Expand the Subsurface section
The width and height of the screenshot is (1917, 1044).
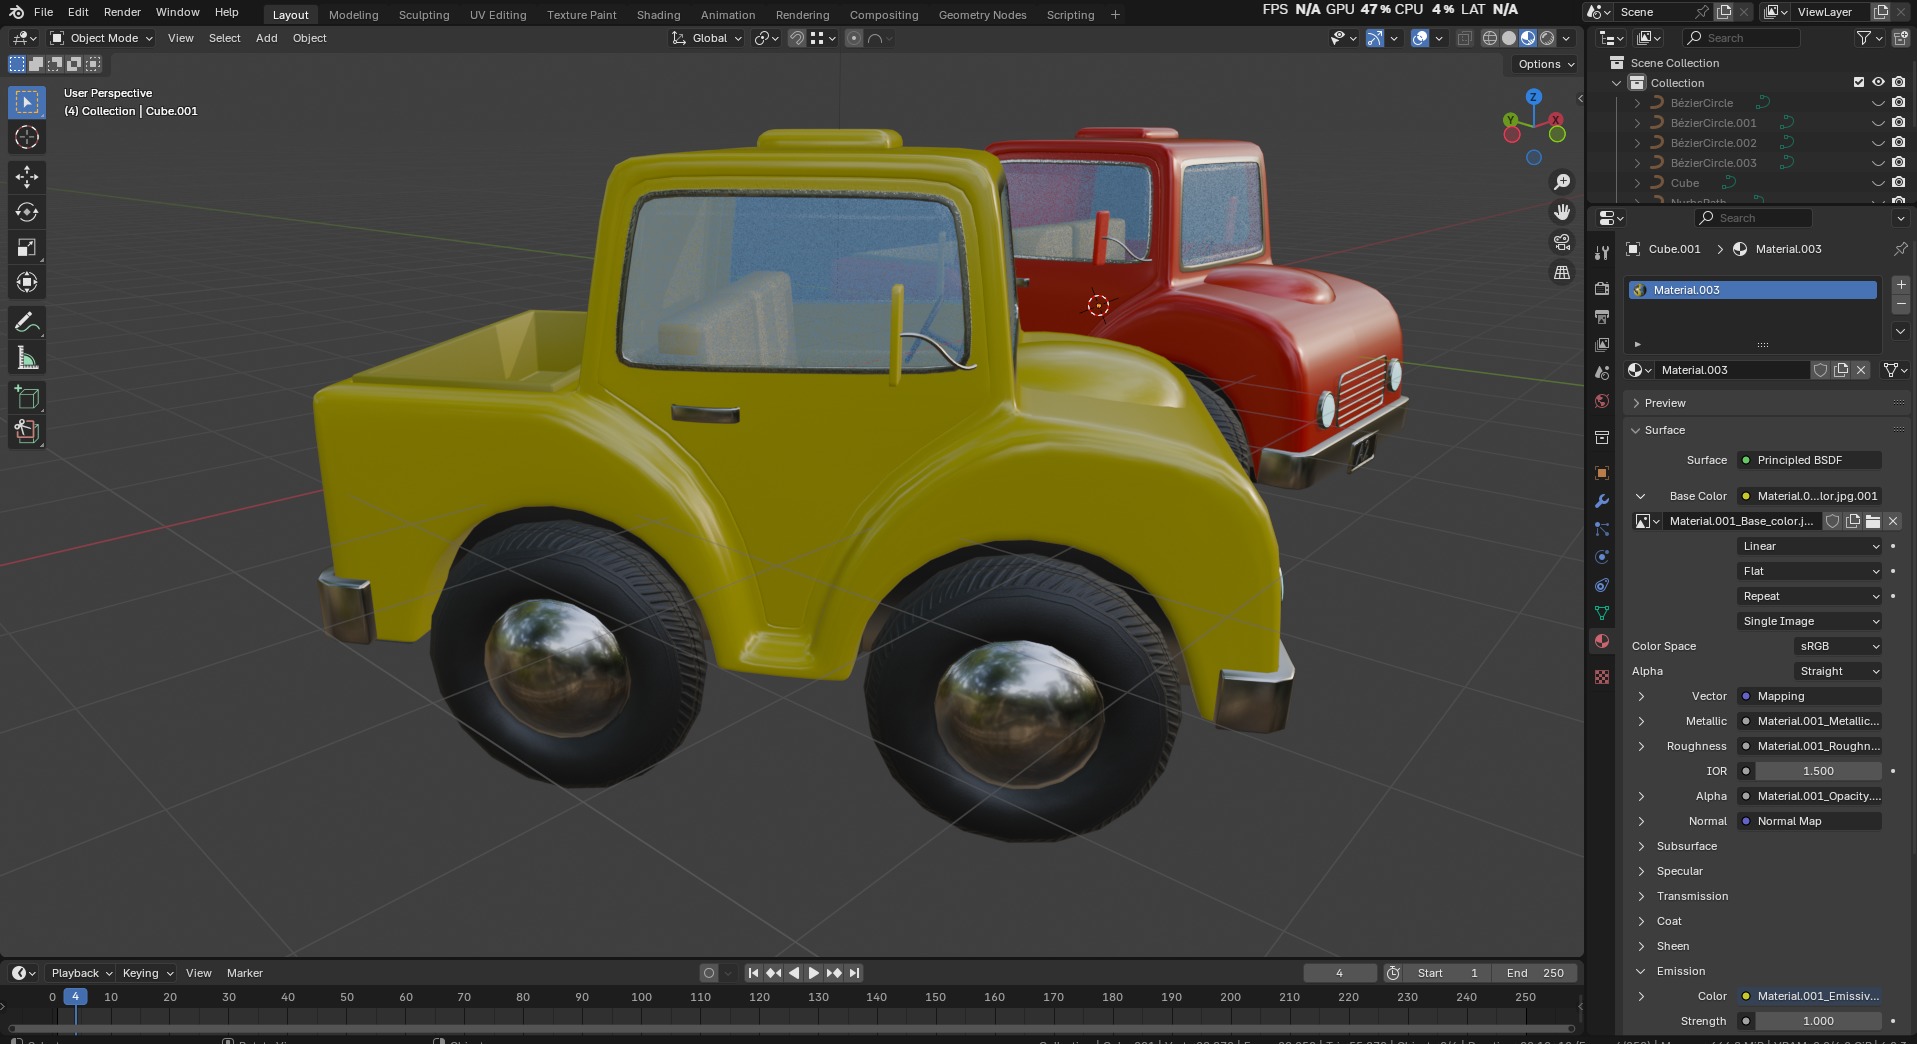tap(1686, 846)
